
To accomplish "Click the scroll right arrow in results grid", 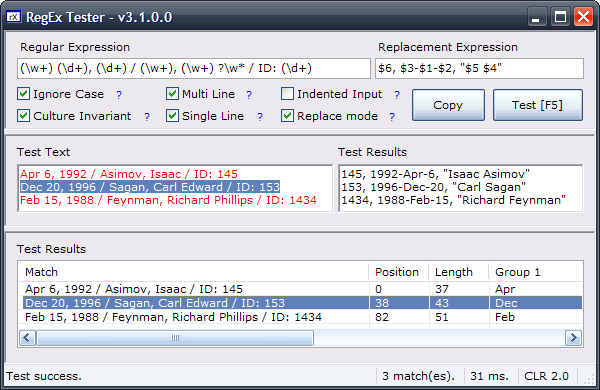I will pyautogui.click(x=573, y=338).
